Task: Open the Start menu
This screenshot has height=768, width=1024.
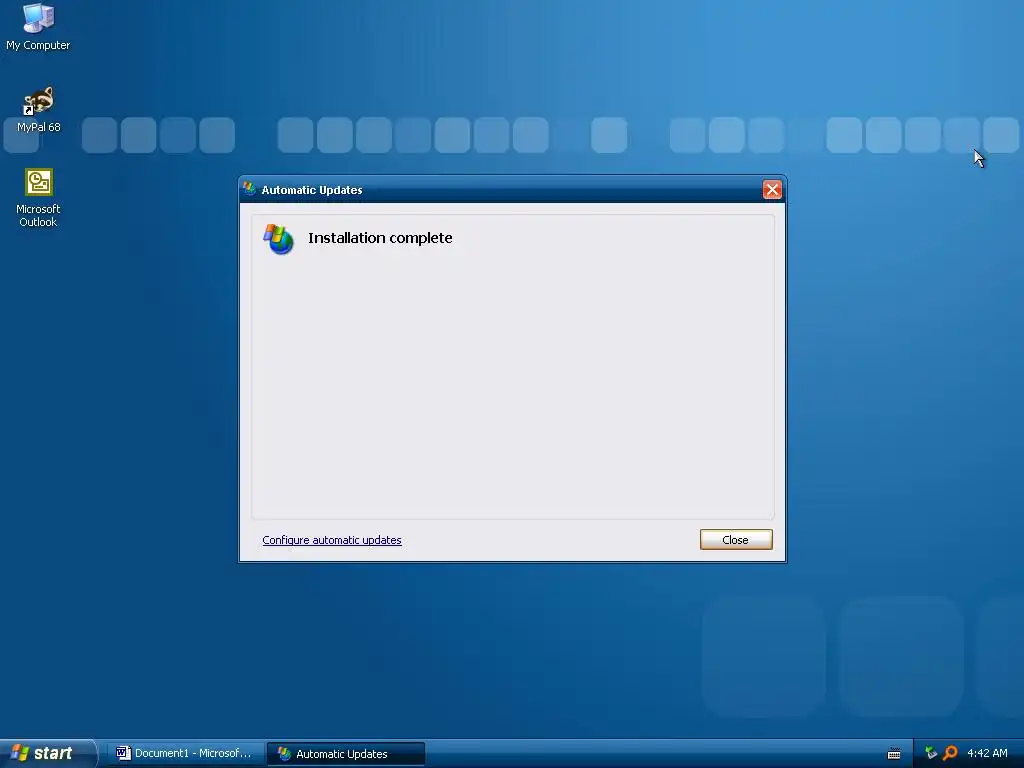Action: point(47,753)
